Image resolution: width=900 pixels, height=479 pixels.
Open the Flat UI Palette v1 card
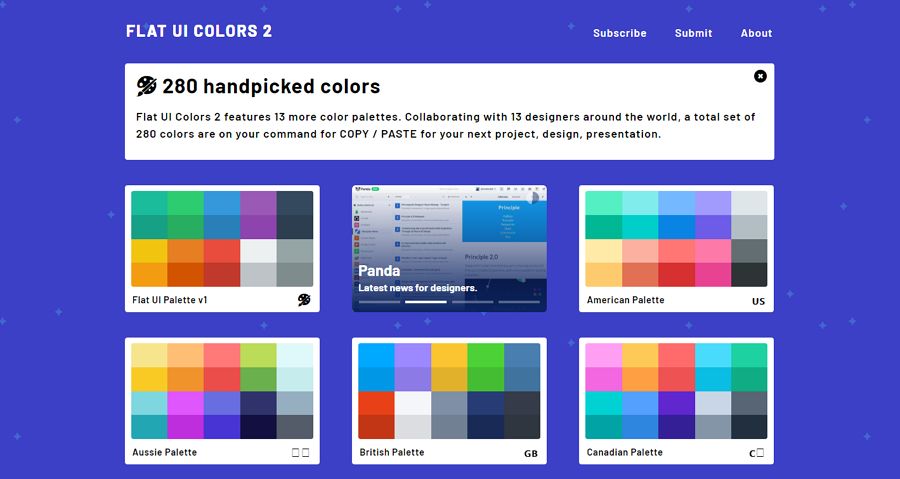point(222,248)
